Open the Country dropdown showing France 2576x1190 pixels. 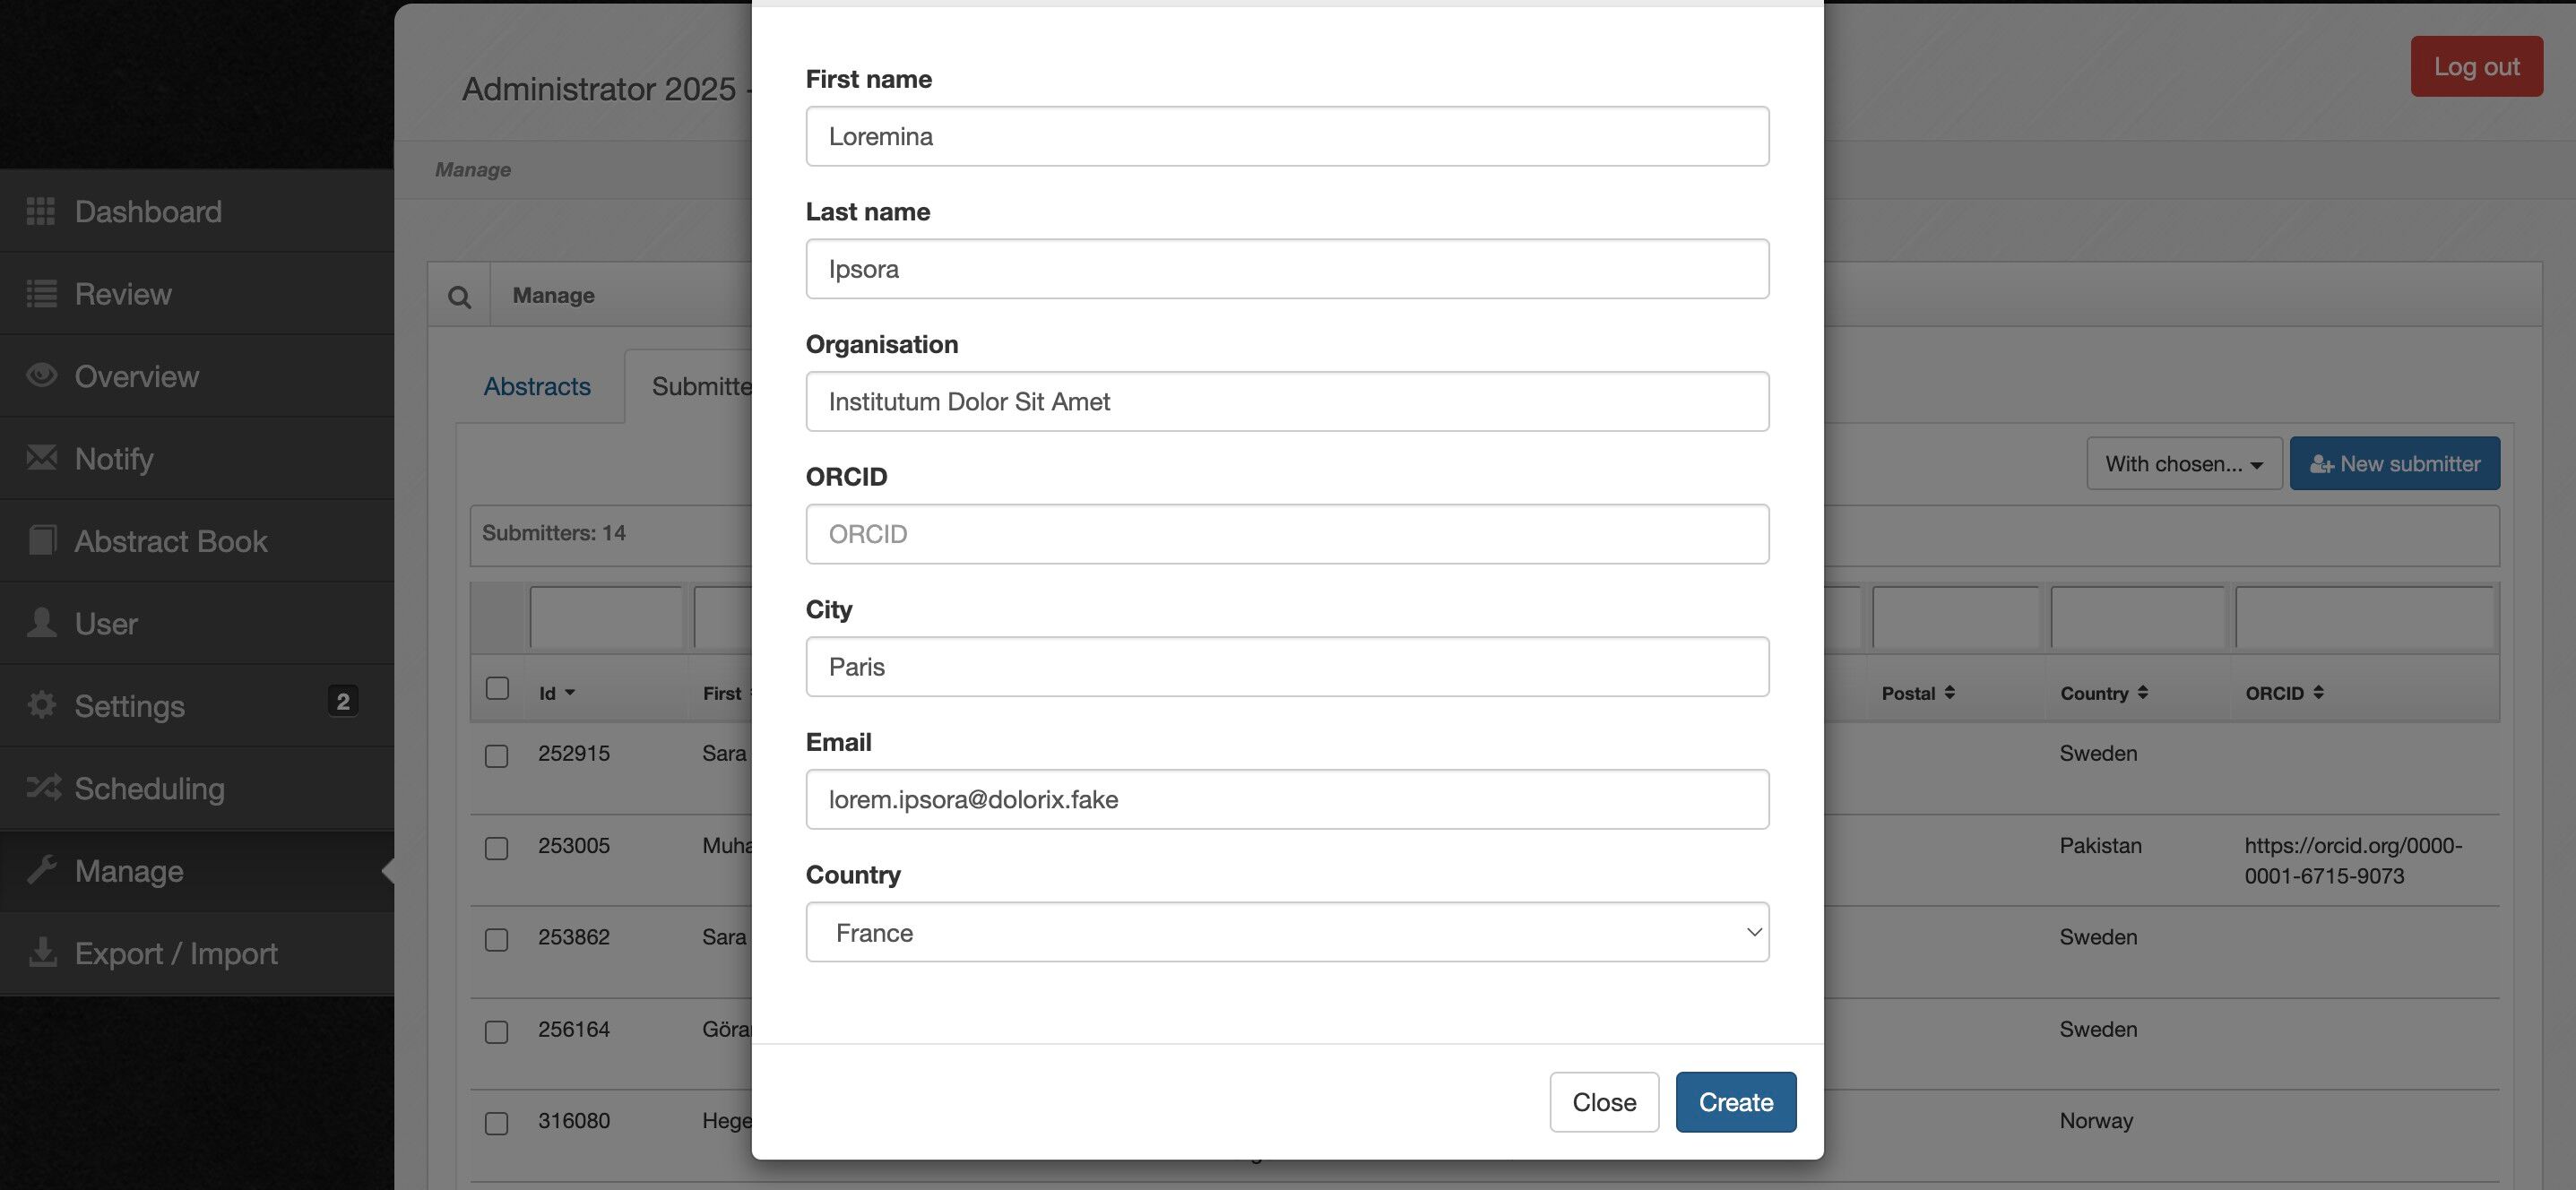click(1287, 932)
